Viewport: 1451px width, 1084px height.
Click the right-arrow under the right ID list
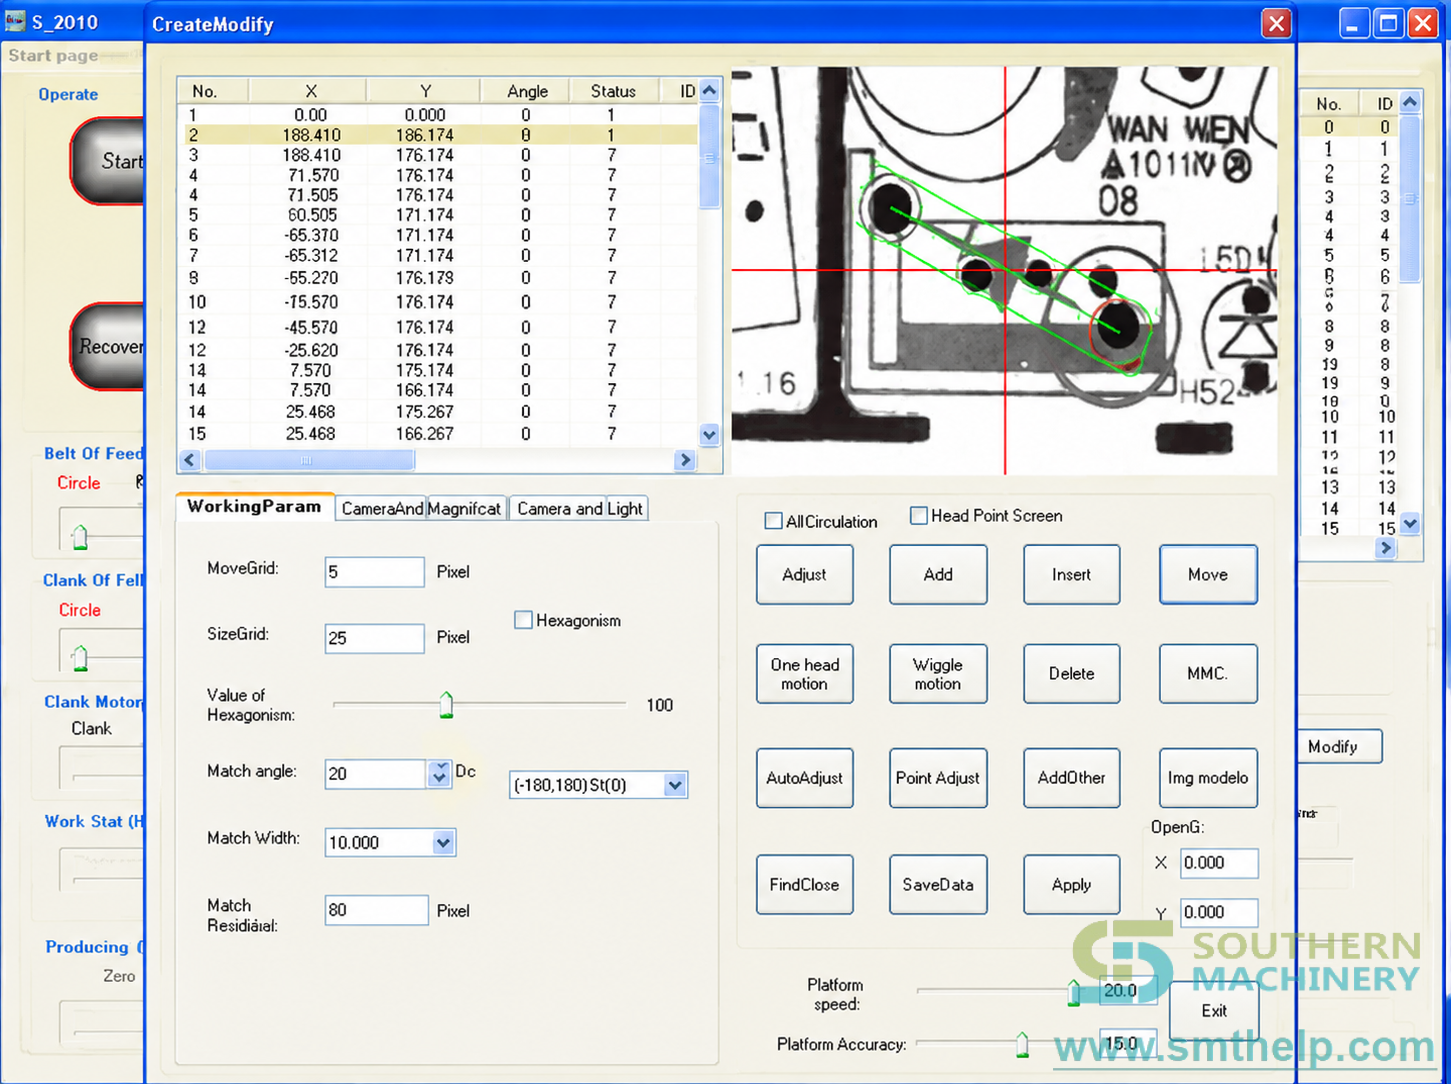pyautogui.click(x=1385, y=548)
